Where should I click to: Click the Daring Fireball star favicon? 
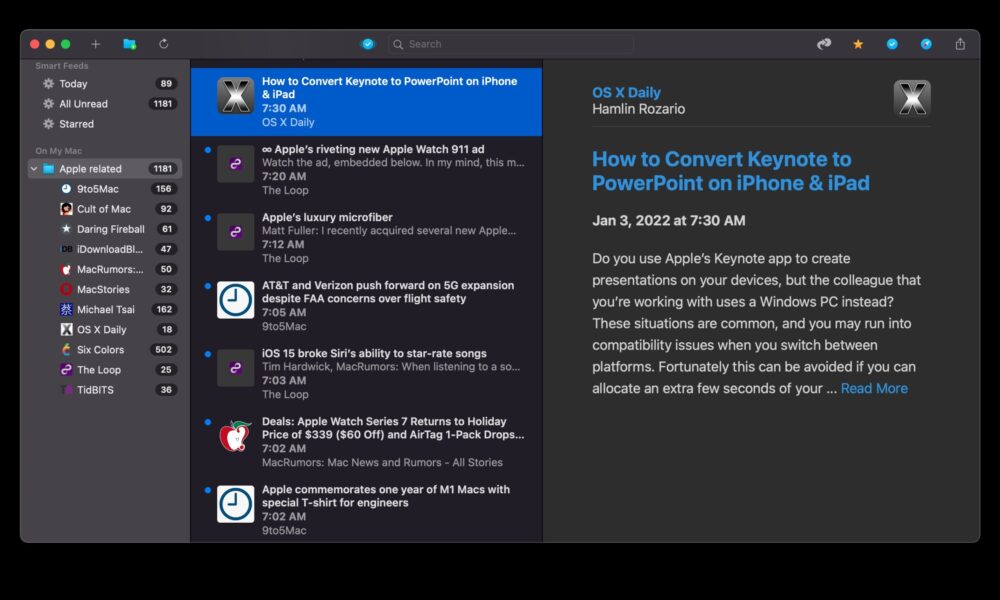tap(66, 229)
